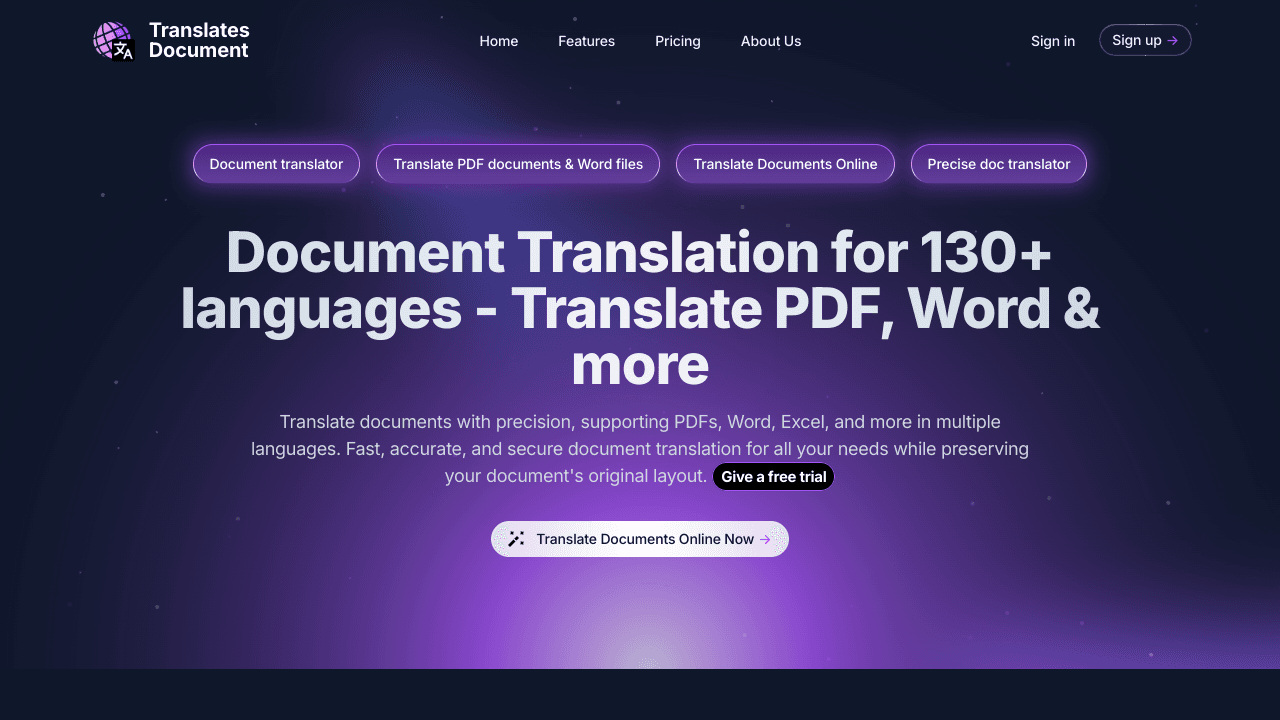The image size is (1280, 720).
Task: Select the Document translator pill
Action: click(276, 164)
